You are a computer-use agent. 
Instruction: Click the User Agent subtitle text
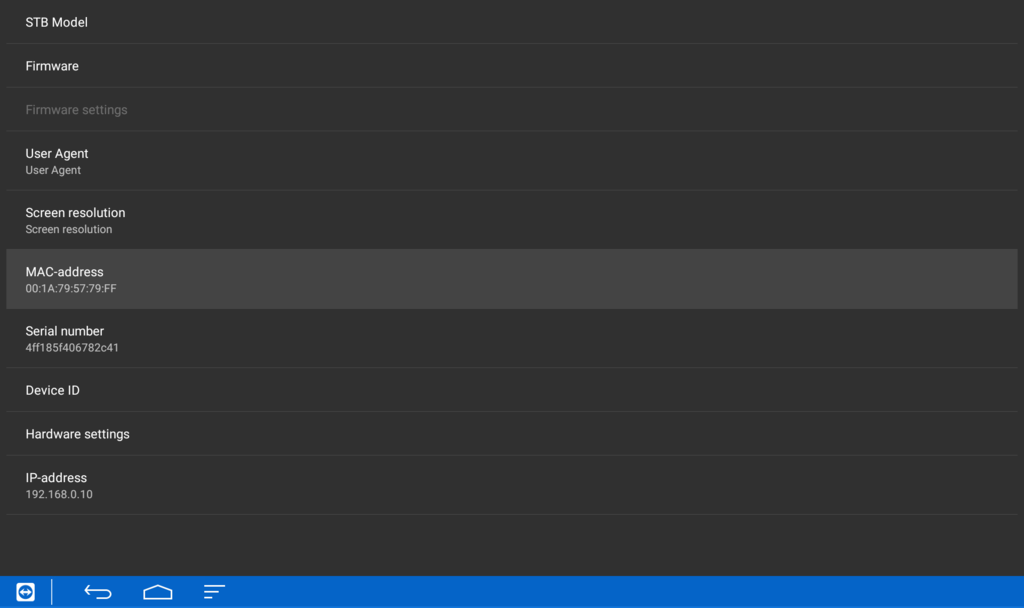coord(53,170)
